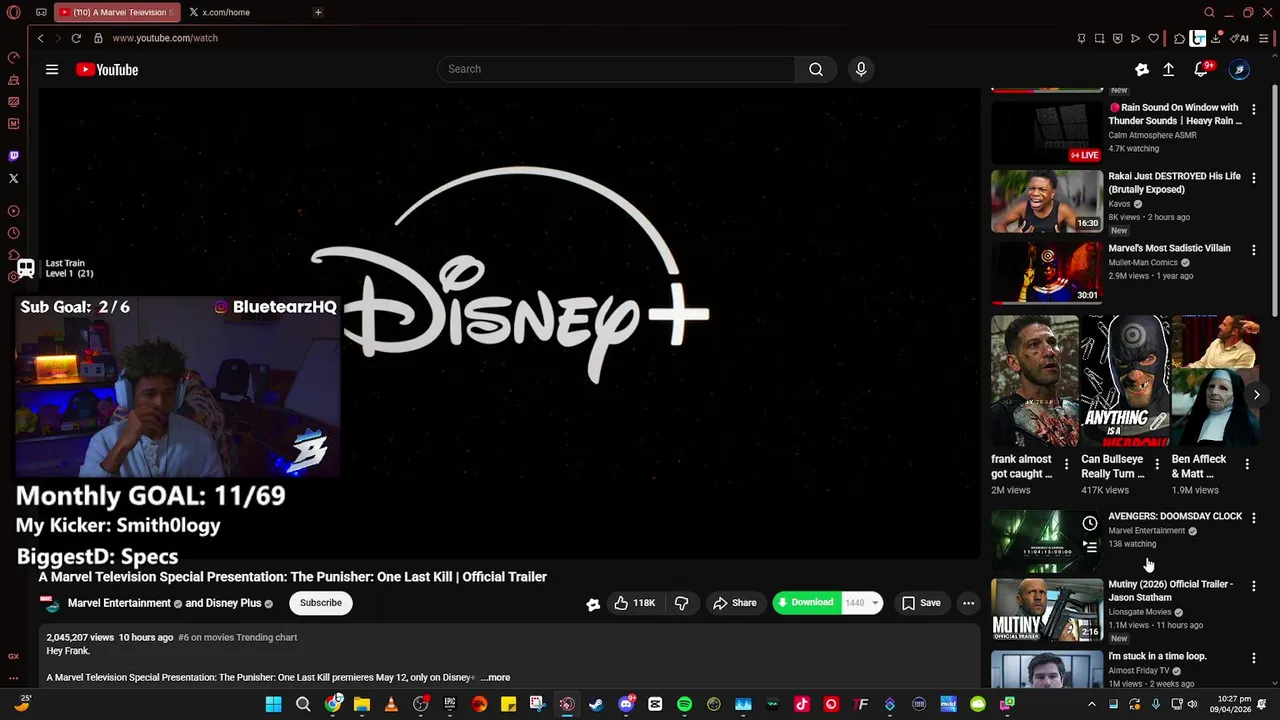The image size is (1280, 720).
Task: Open the YouTube Create upload arrow icon
Action: pos(1168,69)
